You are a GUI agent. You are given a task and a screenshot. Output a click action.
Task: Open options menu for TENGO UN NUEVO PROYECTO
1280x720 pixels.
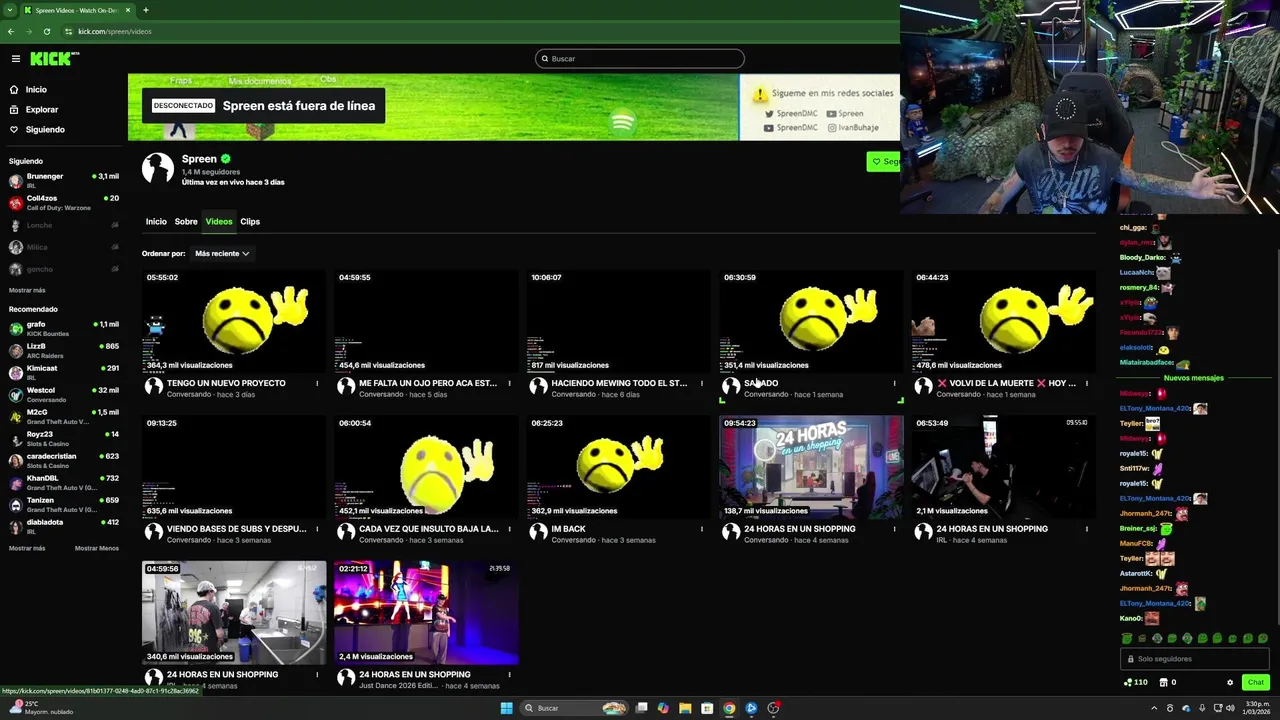click(x=317, y=383)
